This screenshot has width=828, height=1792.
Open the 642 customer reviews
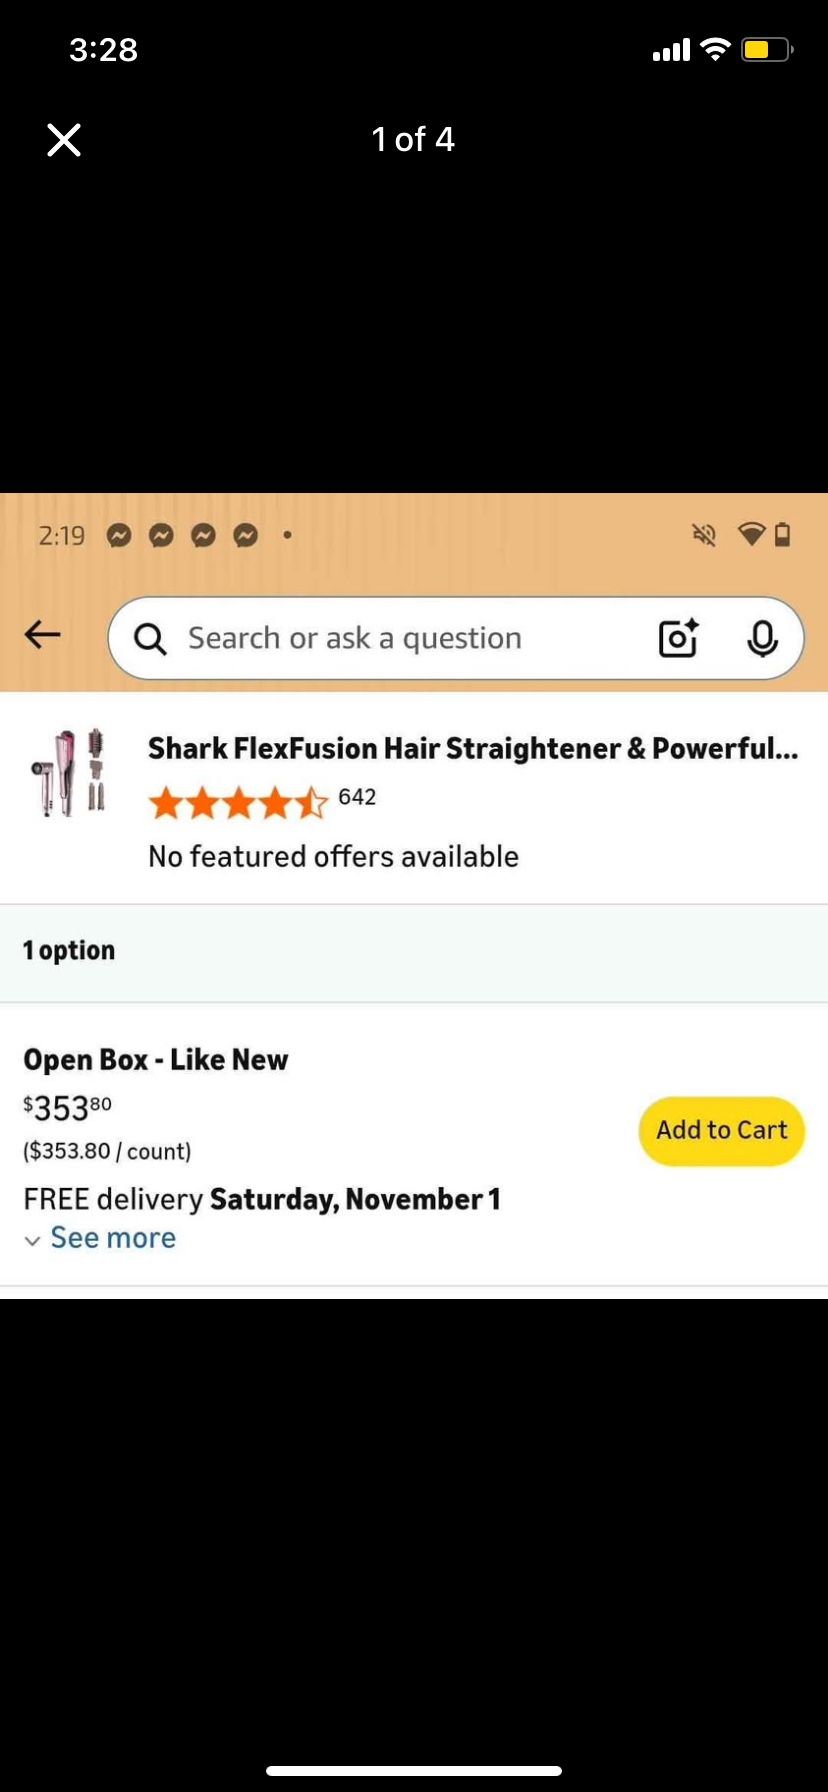[357, 797]
